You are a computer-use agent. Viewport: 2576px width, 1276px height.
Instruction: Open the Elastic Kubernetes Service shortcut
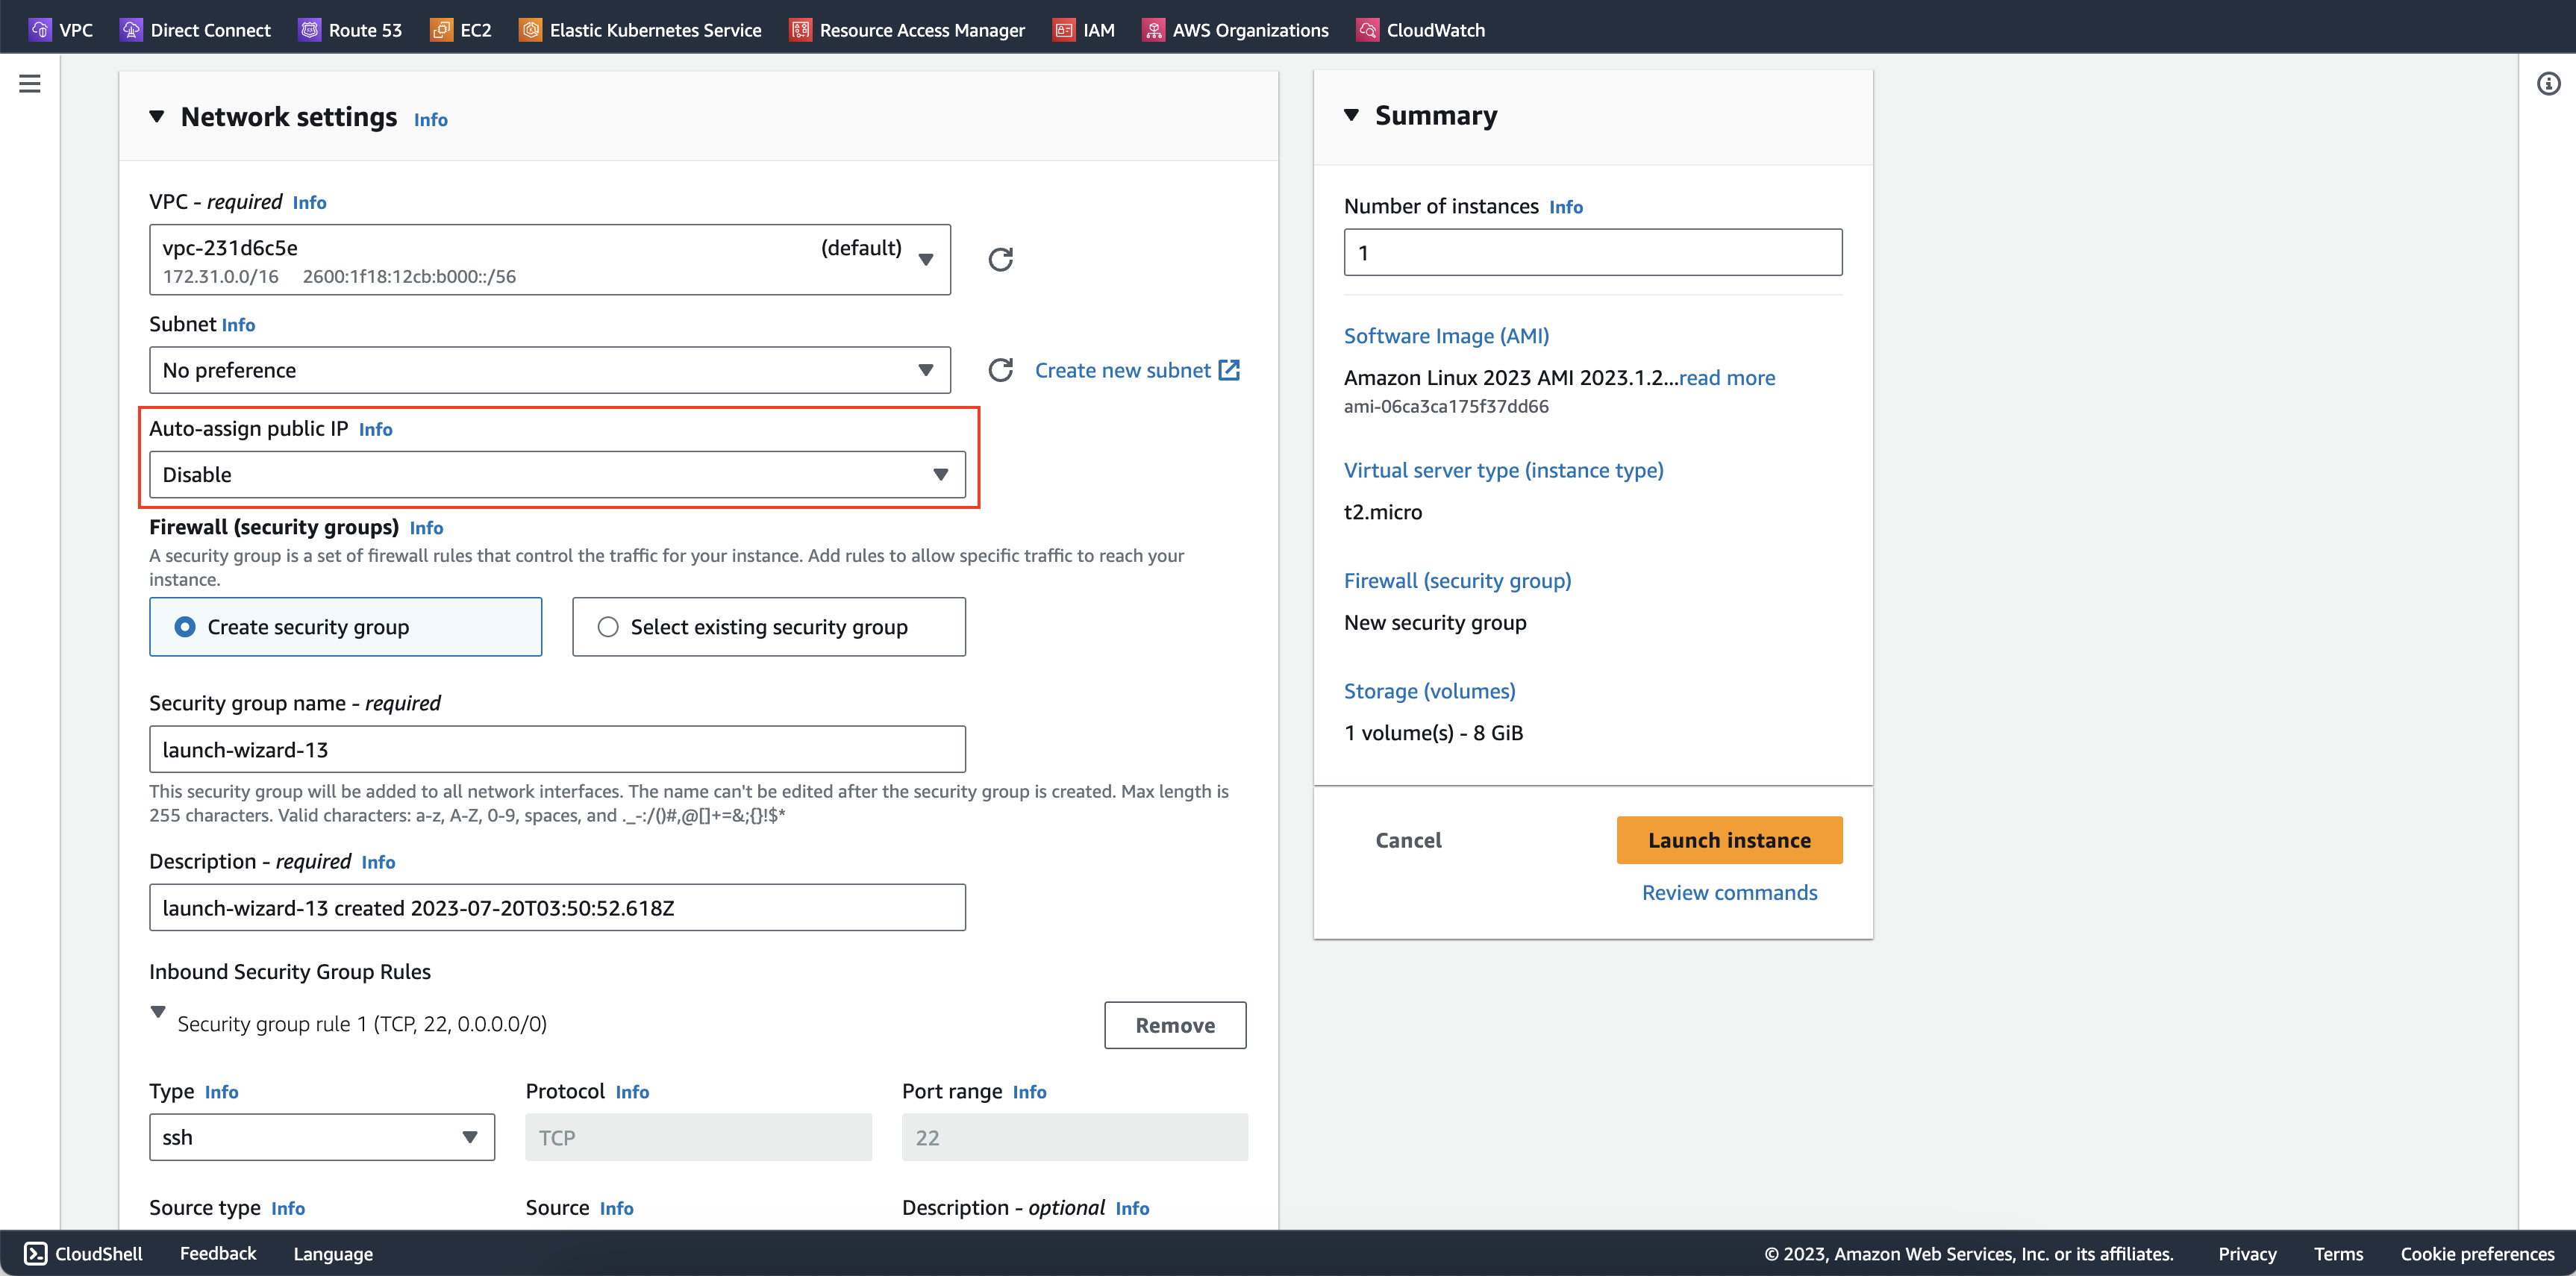640,30
